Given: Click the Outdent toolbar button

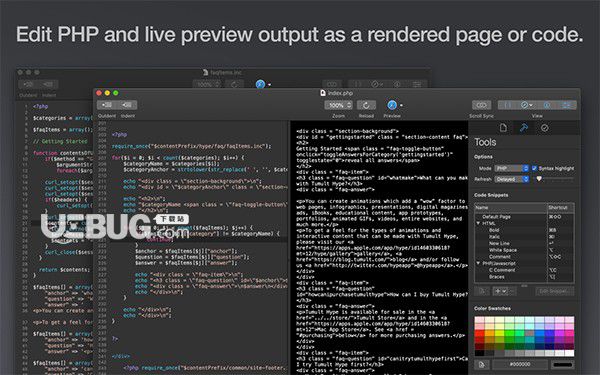Looking at the screenshot, I should coord(107,105).
